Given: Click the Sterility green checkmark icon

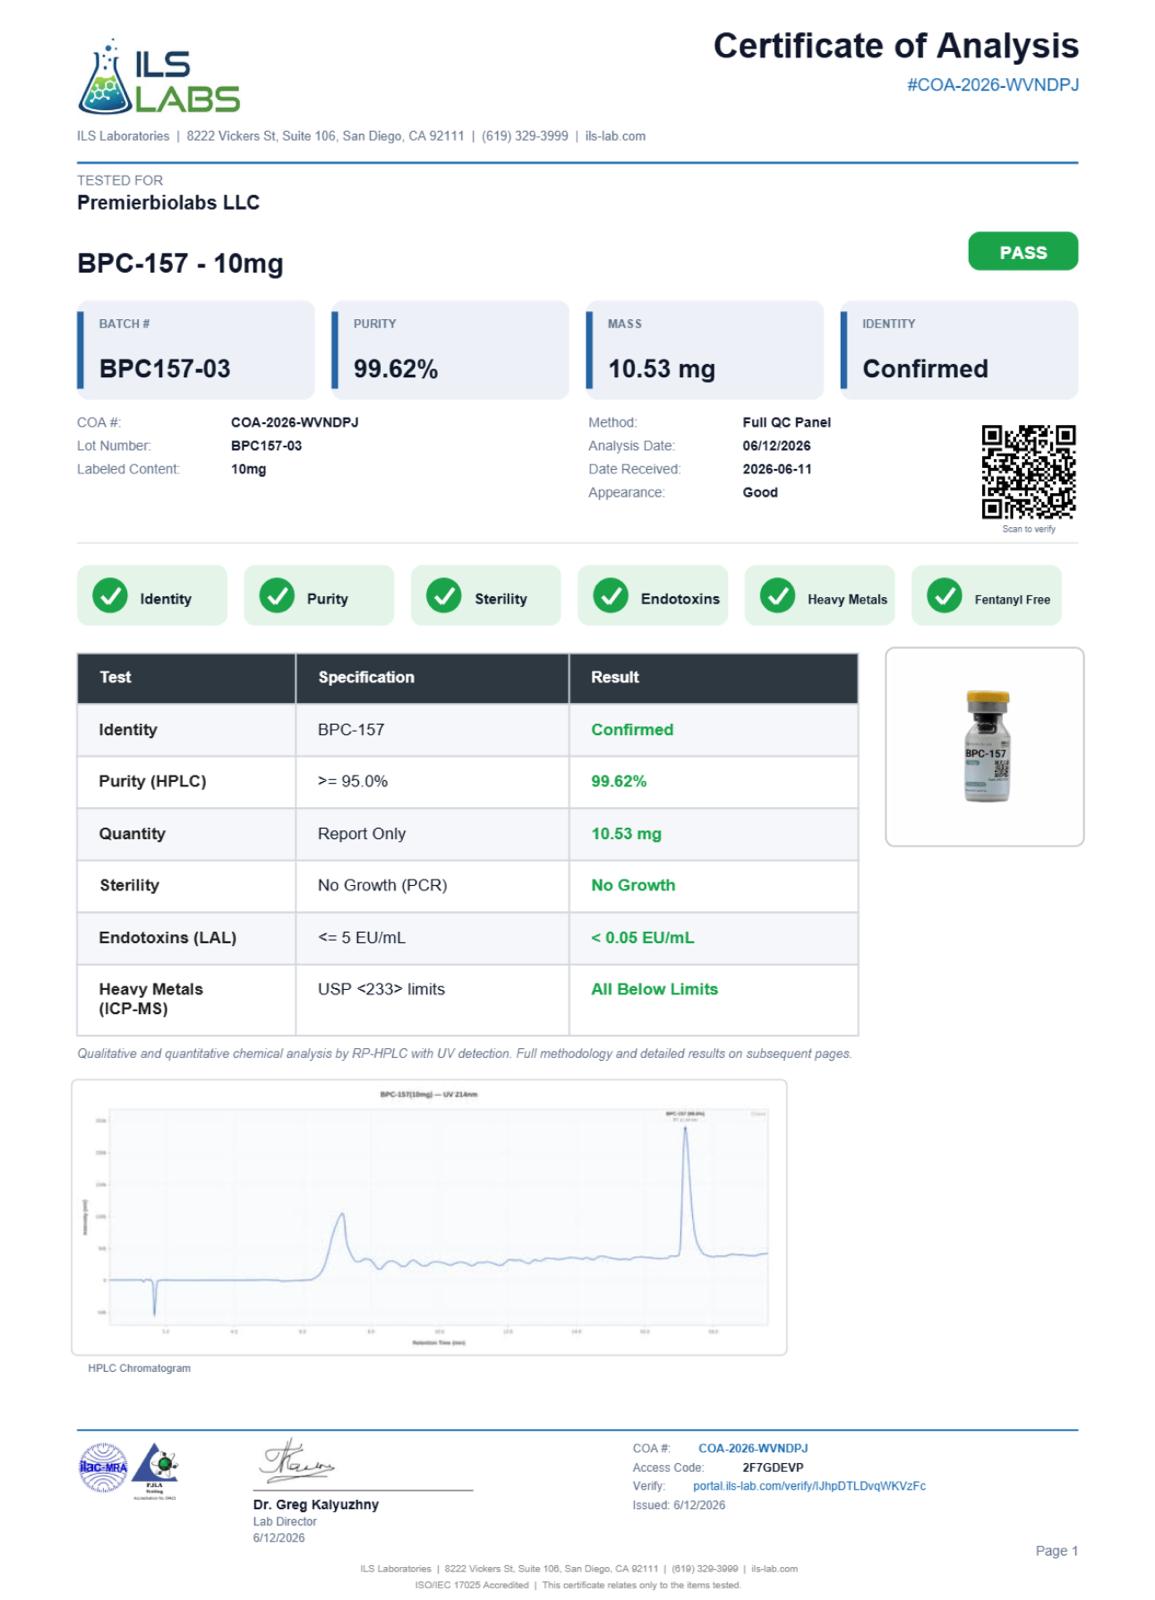Looking at the screenshot, I should pyautogui.click(x=444, y=596).
